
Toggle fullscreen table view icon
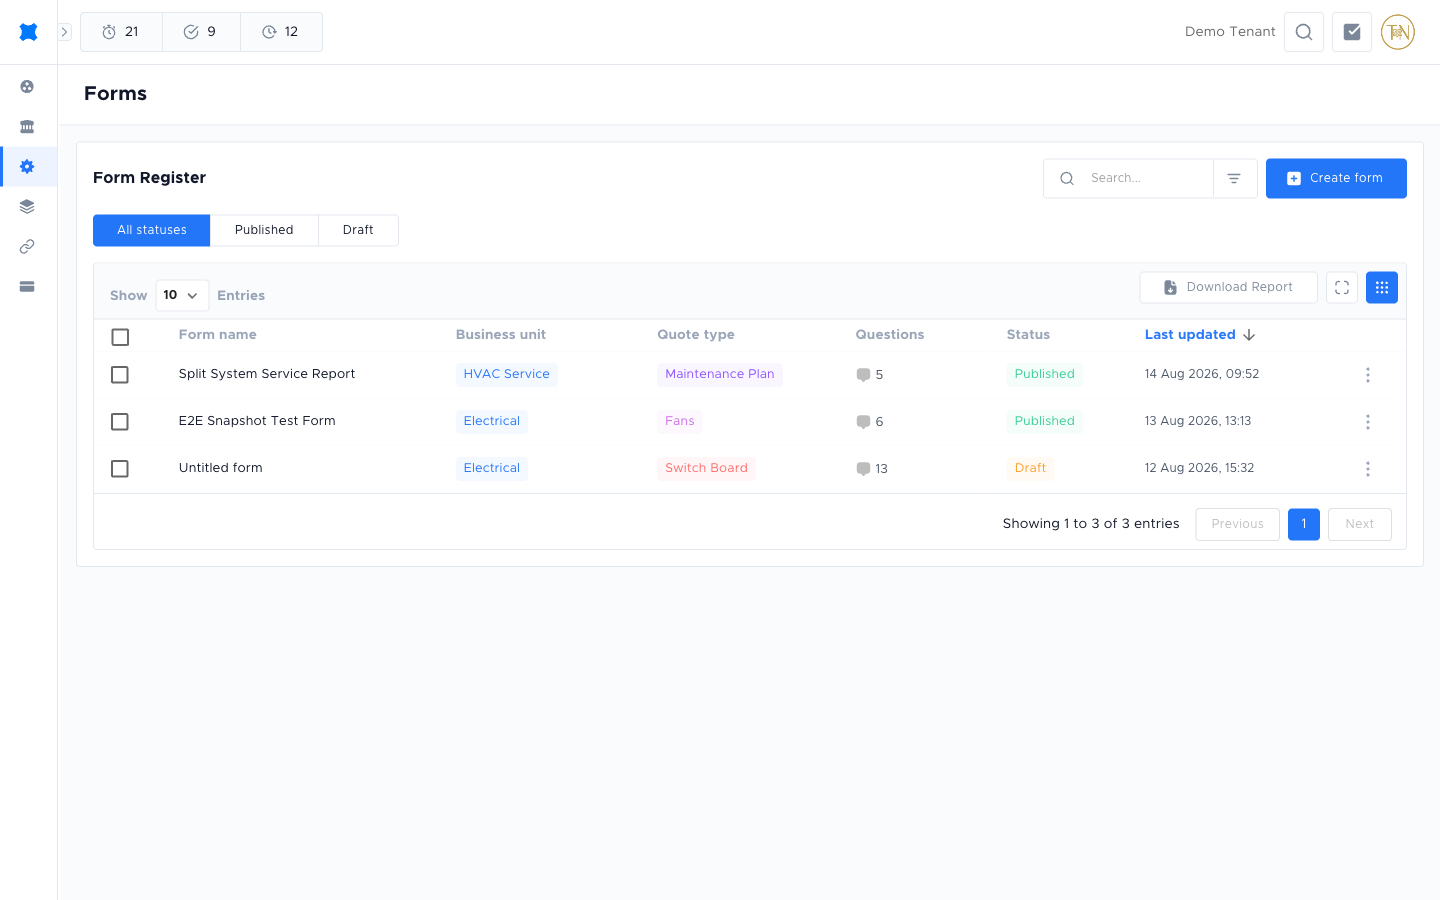1342,287
